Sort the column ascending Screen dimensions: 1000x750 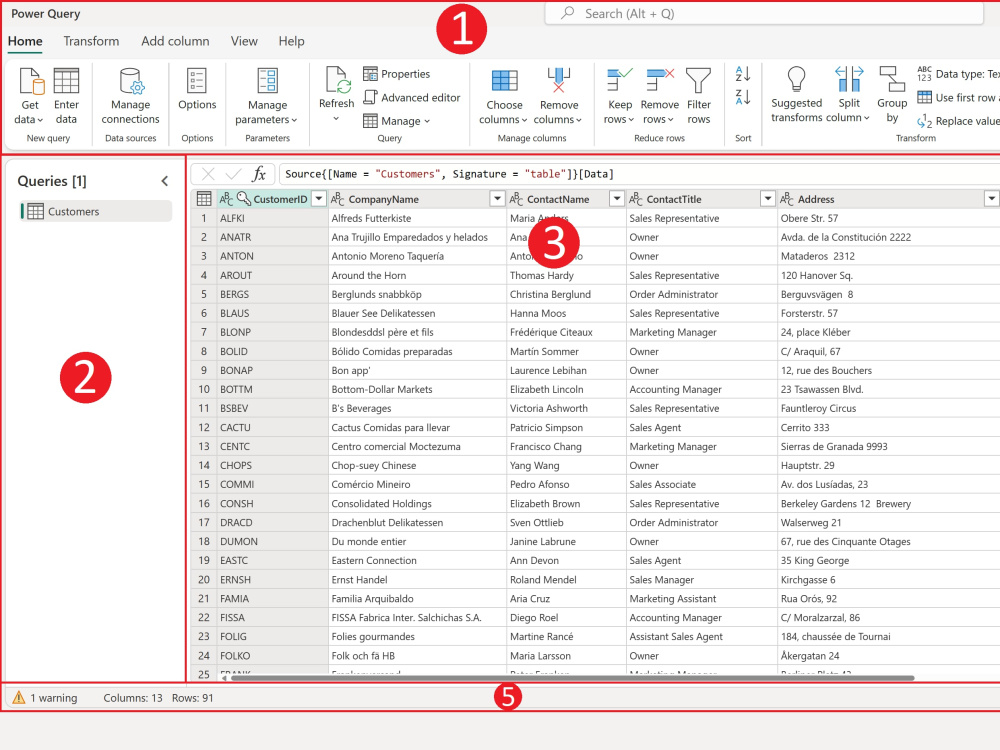click(x=742, y=74)
